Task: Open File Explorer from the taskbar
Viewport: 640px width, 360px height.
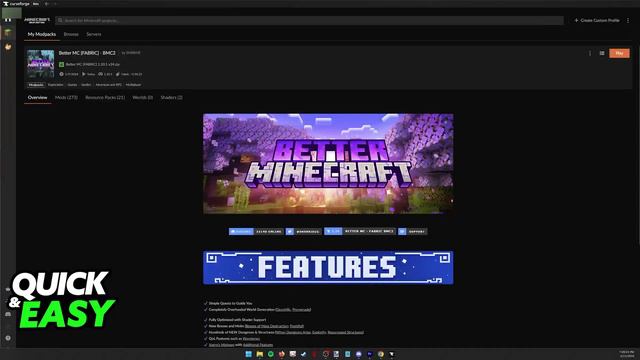Action: point(260,354)
